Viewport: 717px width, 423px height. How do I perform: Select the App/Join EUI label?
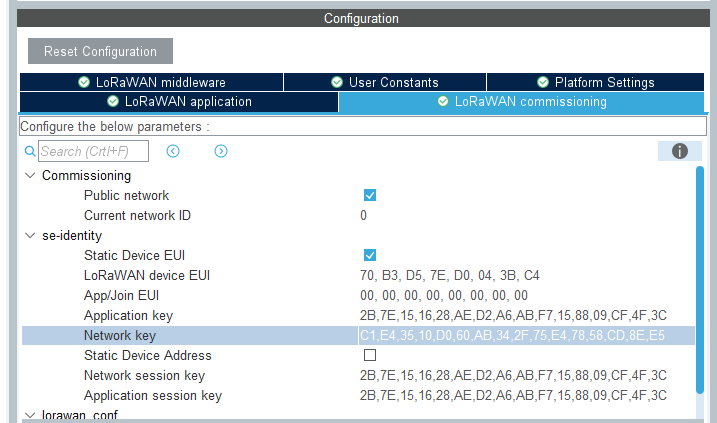point(122,295)
